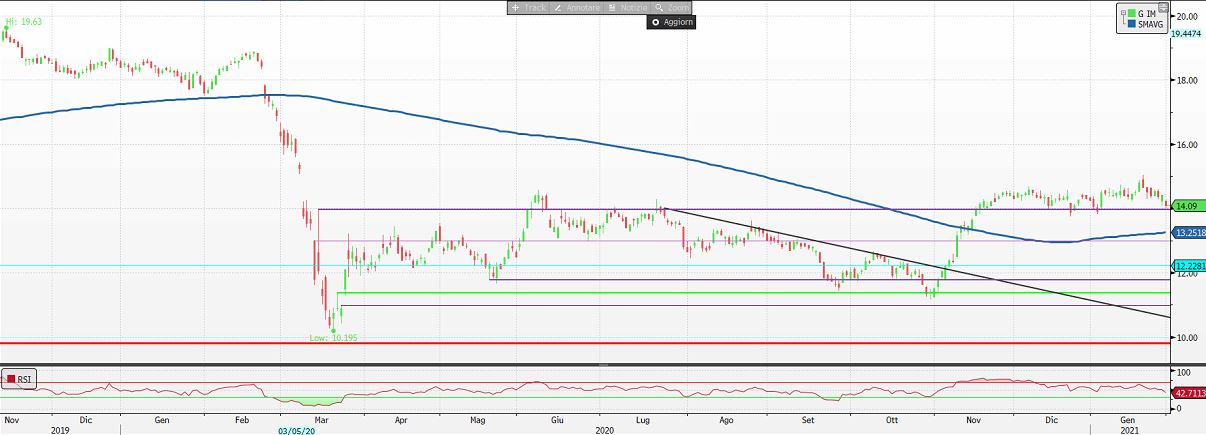Click the green G IM color swatch

tap(1132, 15)
